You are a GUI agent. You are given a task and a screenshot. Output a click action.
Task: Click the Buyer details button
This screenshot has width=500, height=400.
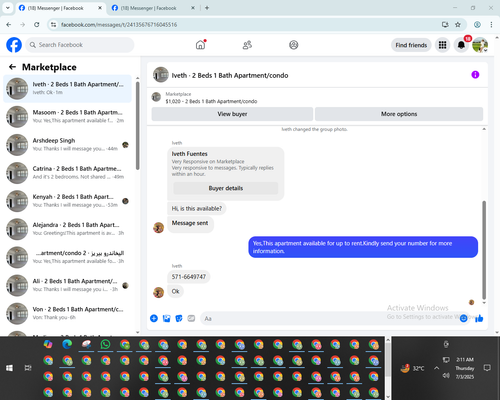pyautogui.click(x=226, y=188)
